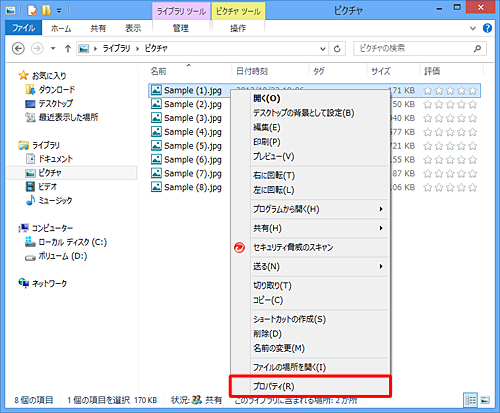This screenshot has height=413, width=500.
Task: Click the ピクチャ breadcrumb segment
Action: coord(156,49)
